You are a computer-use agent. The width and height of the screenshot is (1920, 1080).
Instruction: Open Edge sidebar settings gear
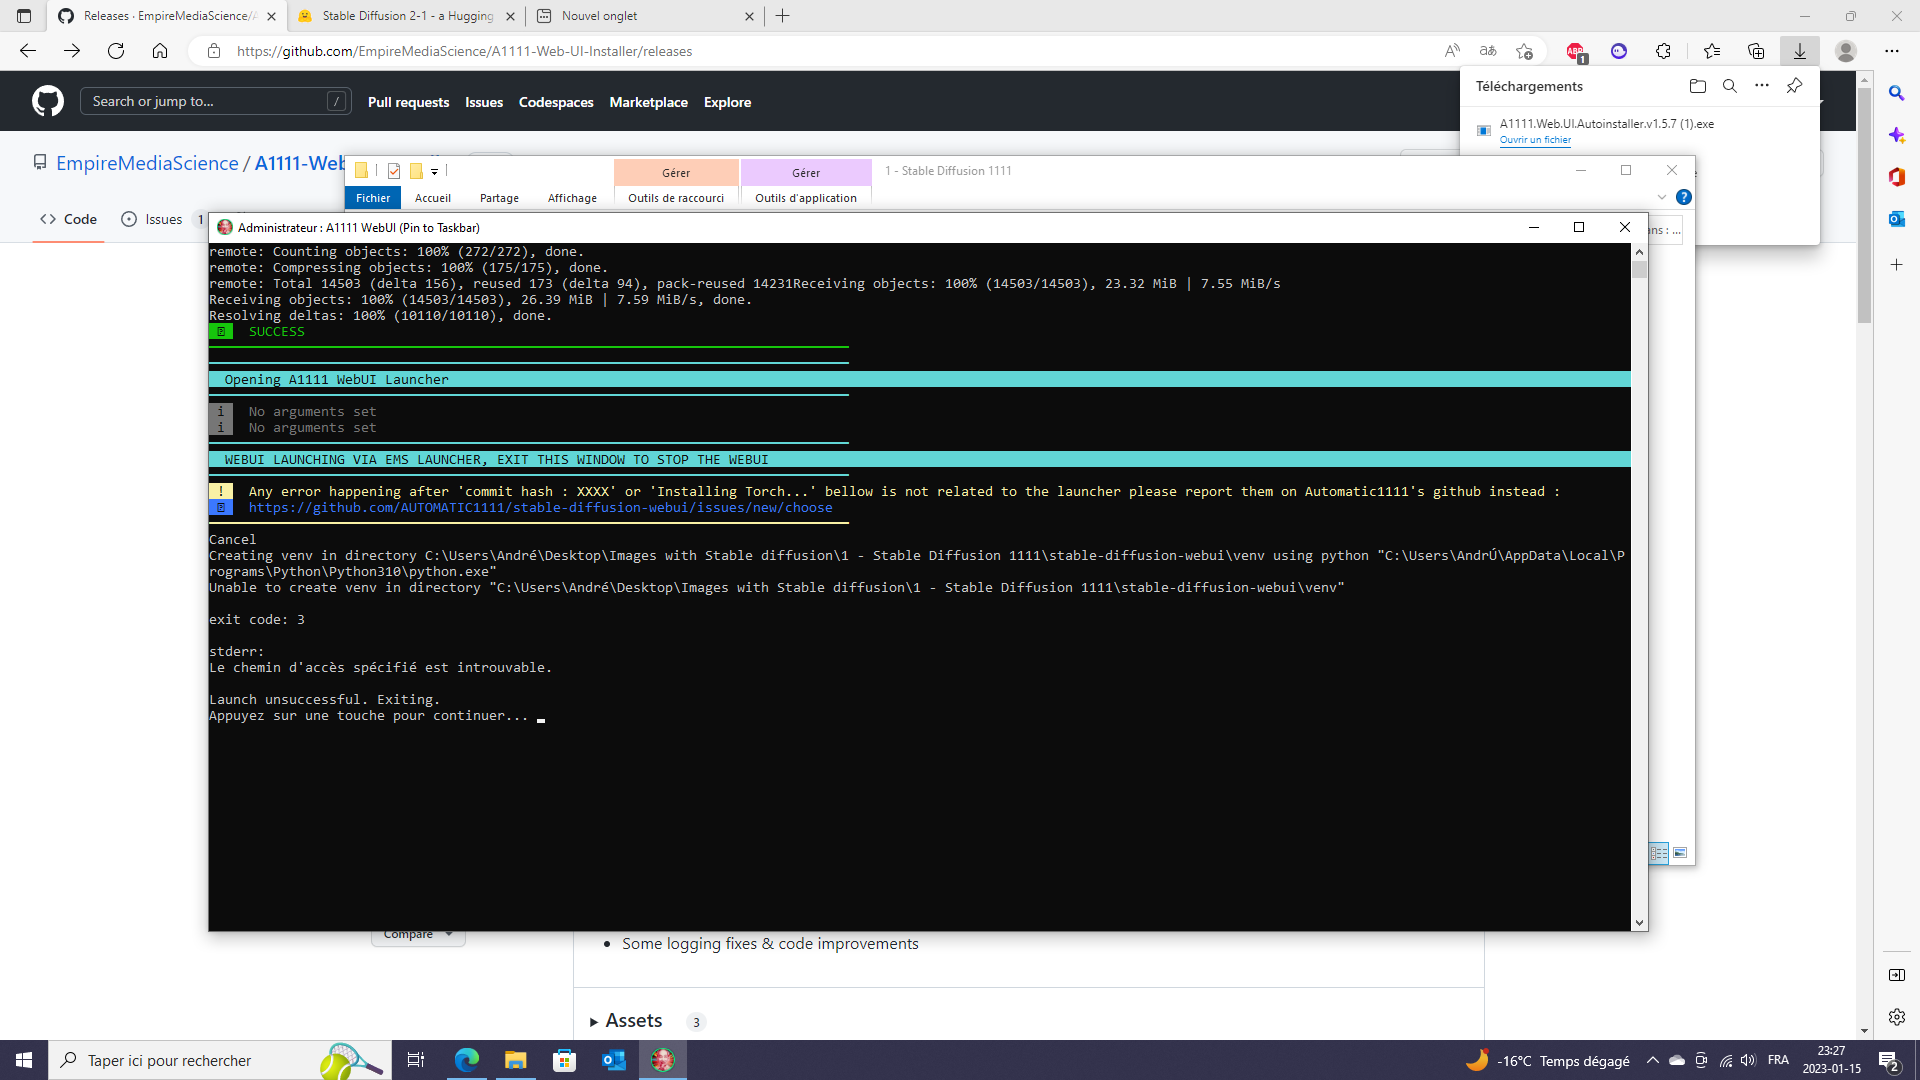click(x=1897, y=1017)
